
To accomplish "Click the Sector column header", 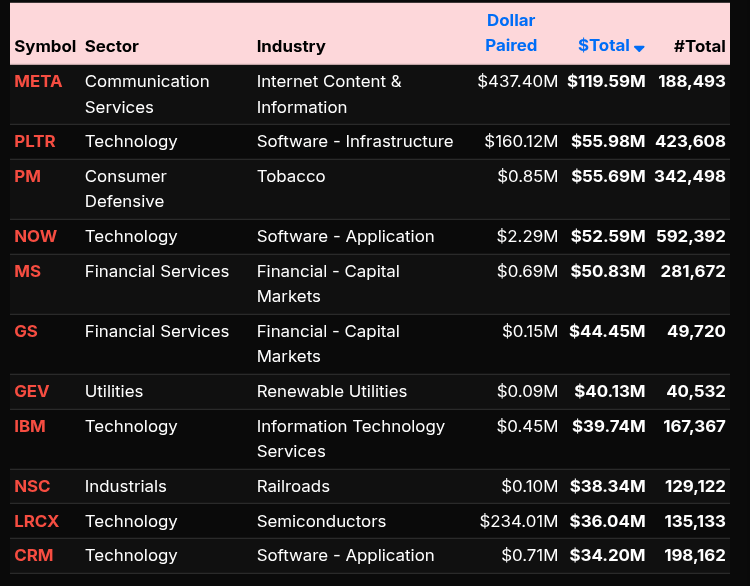I will [112, 46].
